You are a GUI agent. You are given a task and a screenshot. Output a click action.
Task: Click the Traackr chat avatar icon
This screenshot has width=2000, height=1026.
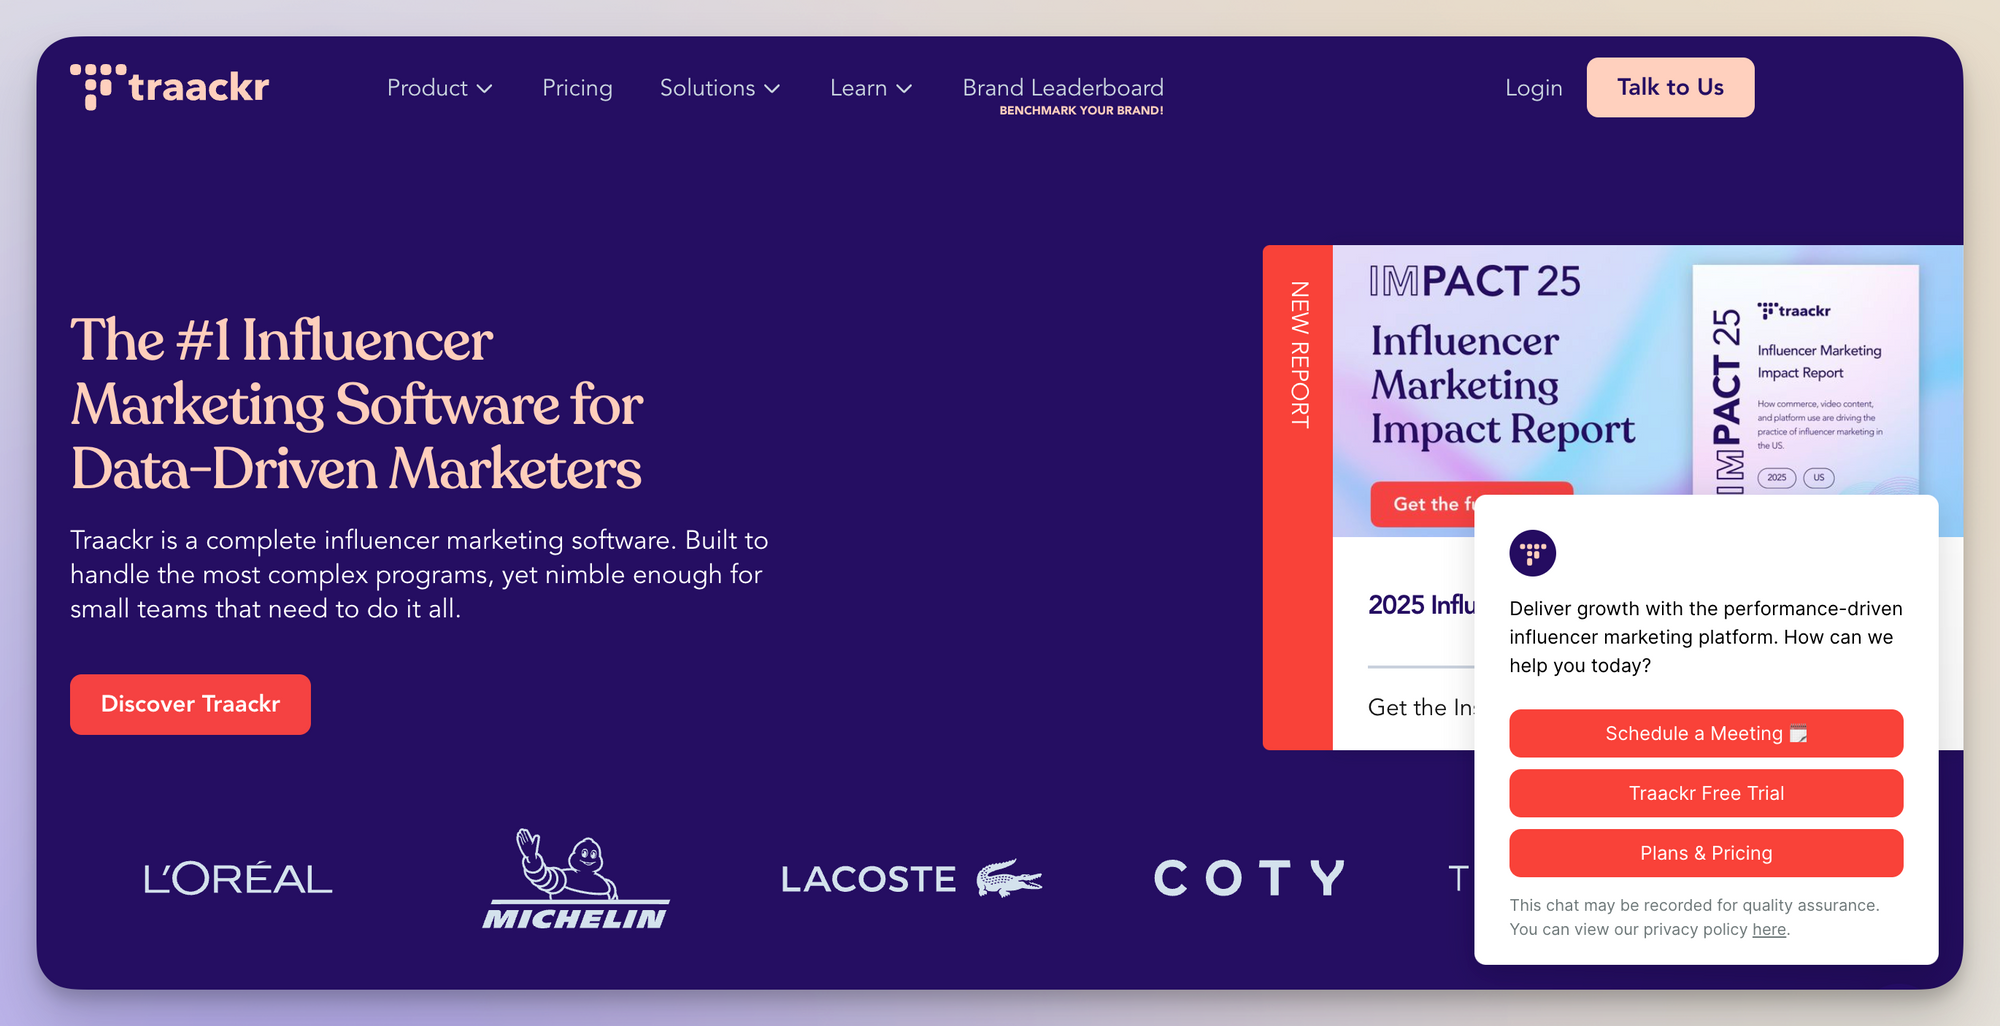(x=1532, y=553)
